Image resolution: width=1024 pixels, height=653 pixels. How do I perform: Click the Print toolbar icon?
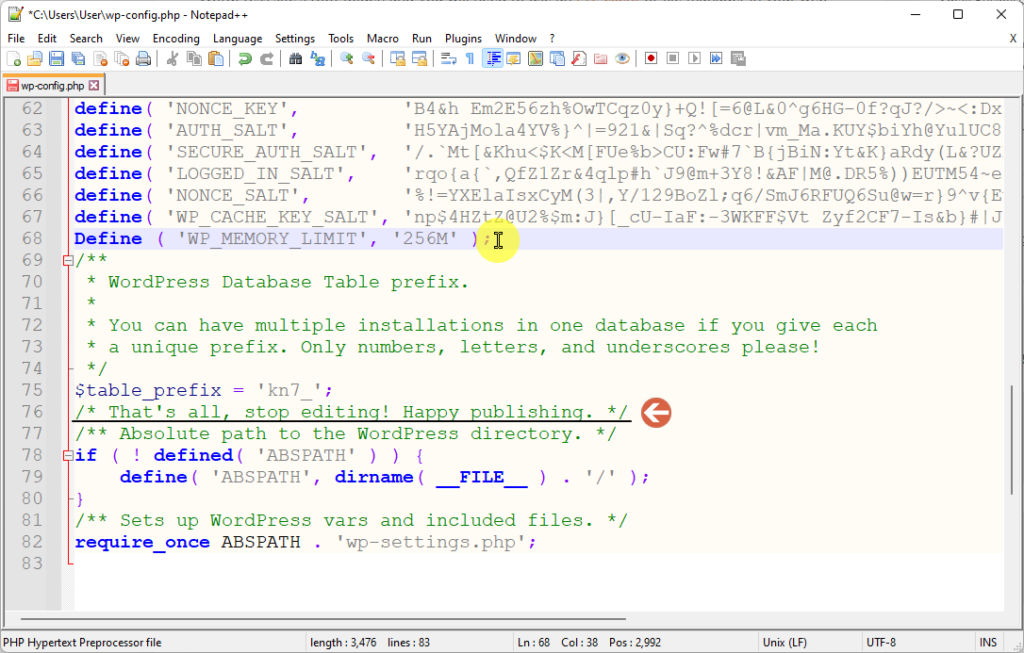point(144,59)
